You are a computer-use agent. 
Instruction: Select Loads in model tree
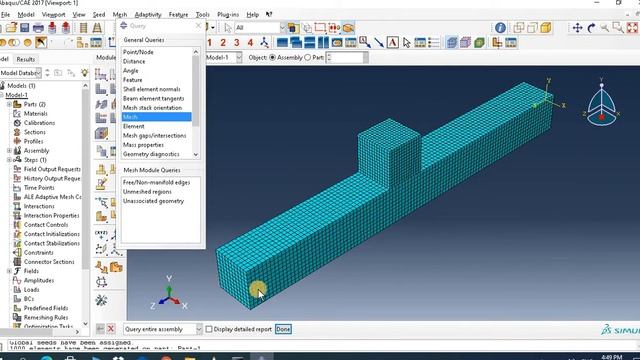pos(31,290)
